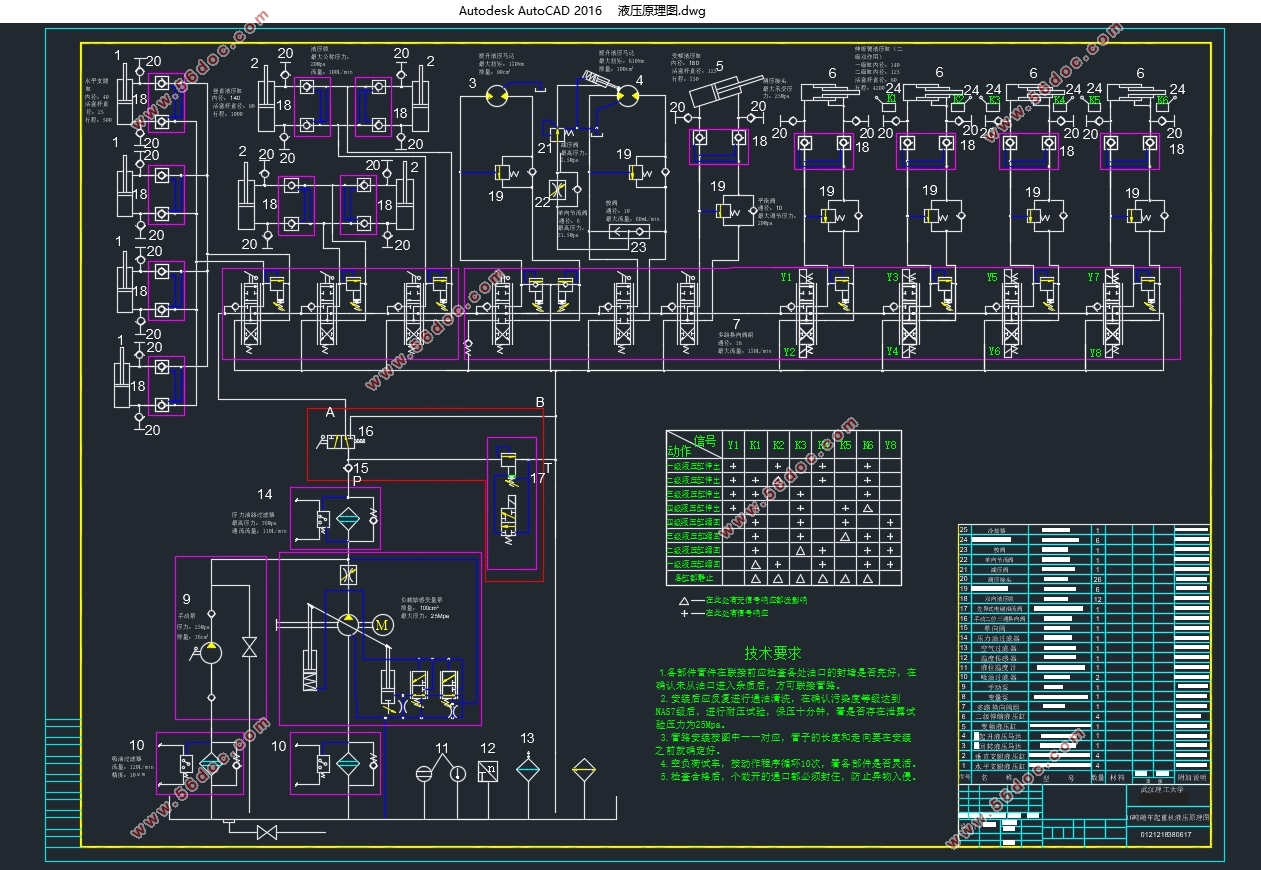The width and height of the screenshot is (1261, 870).
Task: Click the blue filter diamond numbered 13
Action: click(527, 770)
